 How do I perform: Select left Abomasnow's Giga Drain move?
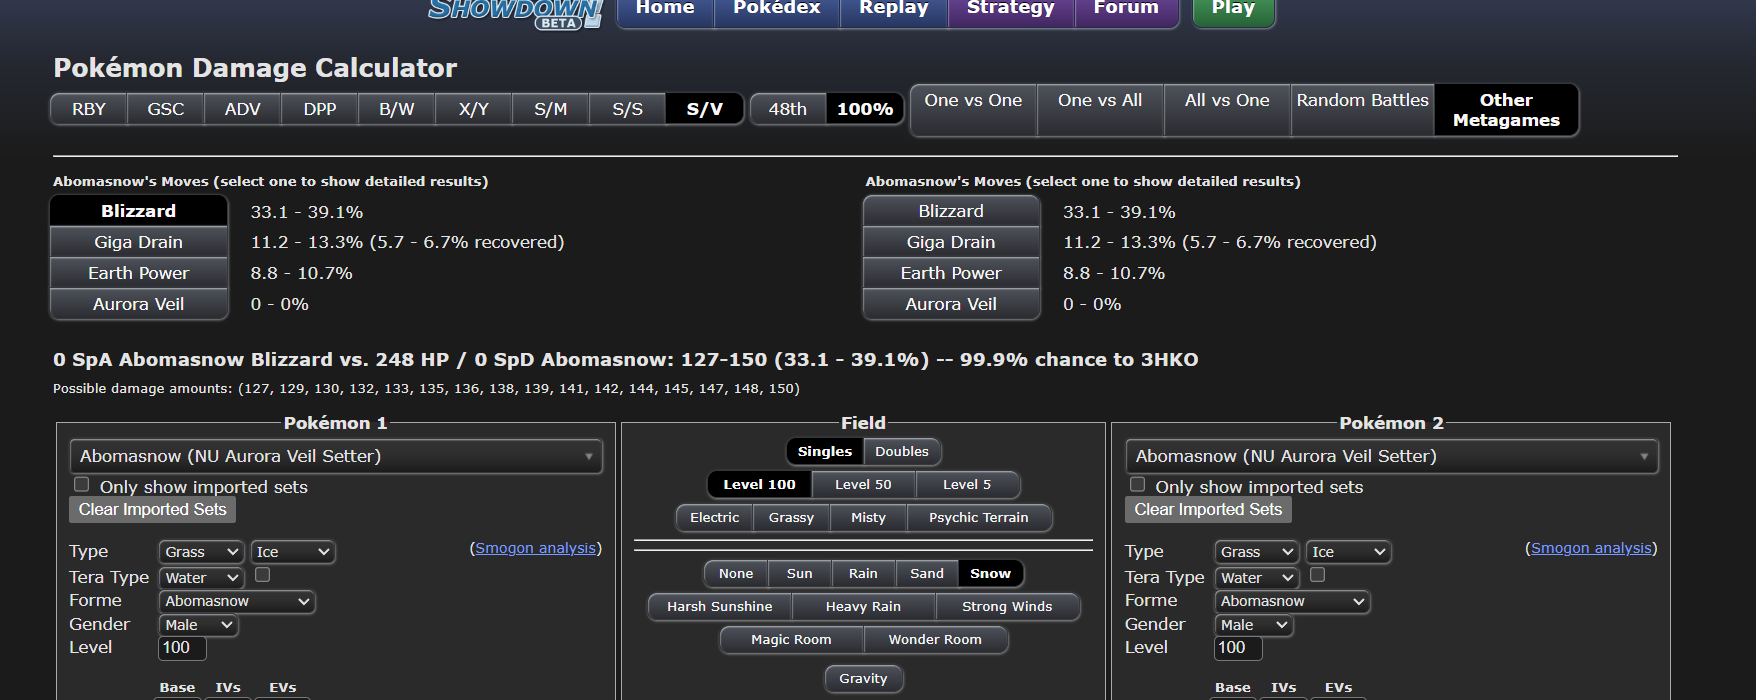139,242
